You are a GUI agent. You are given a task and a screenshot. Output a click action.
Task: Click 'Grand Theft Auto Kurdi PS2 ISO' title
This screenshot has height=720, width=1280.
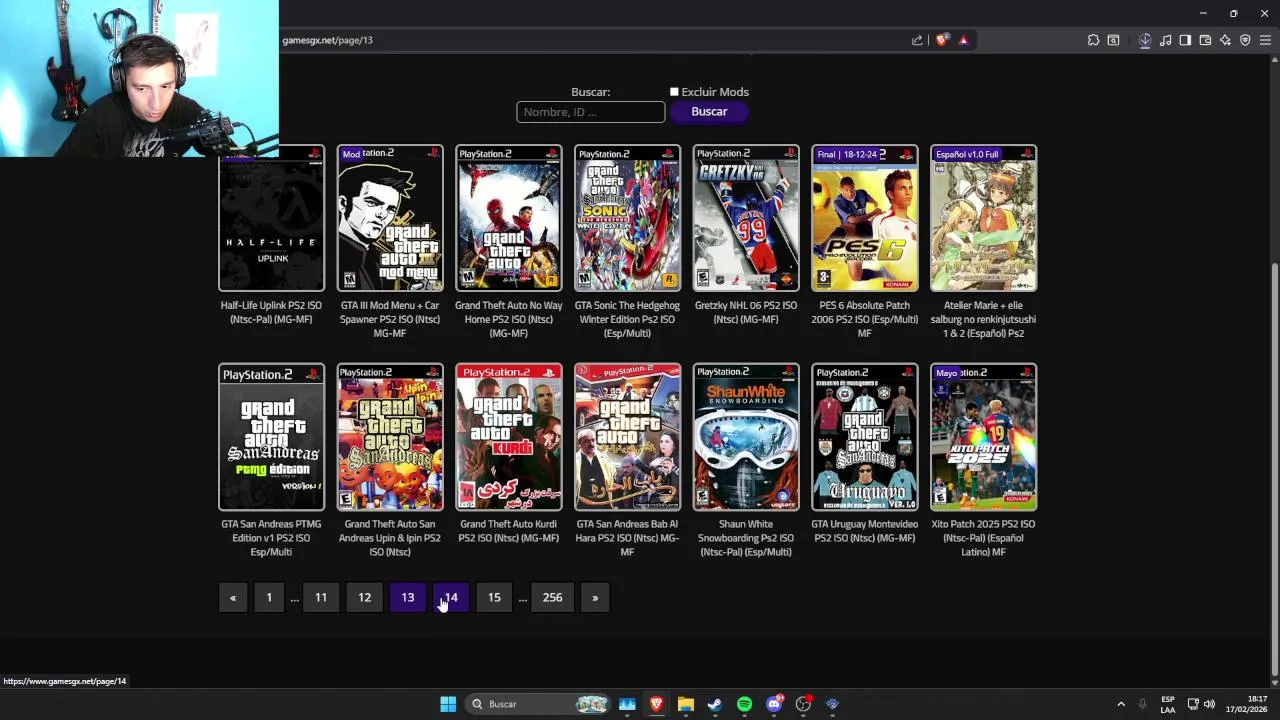tap(509, 531)
